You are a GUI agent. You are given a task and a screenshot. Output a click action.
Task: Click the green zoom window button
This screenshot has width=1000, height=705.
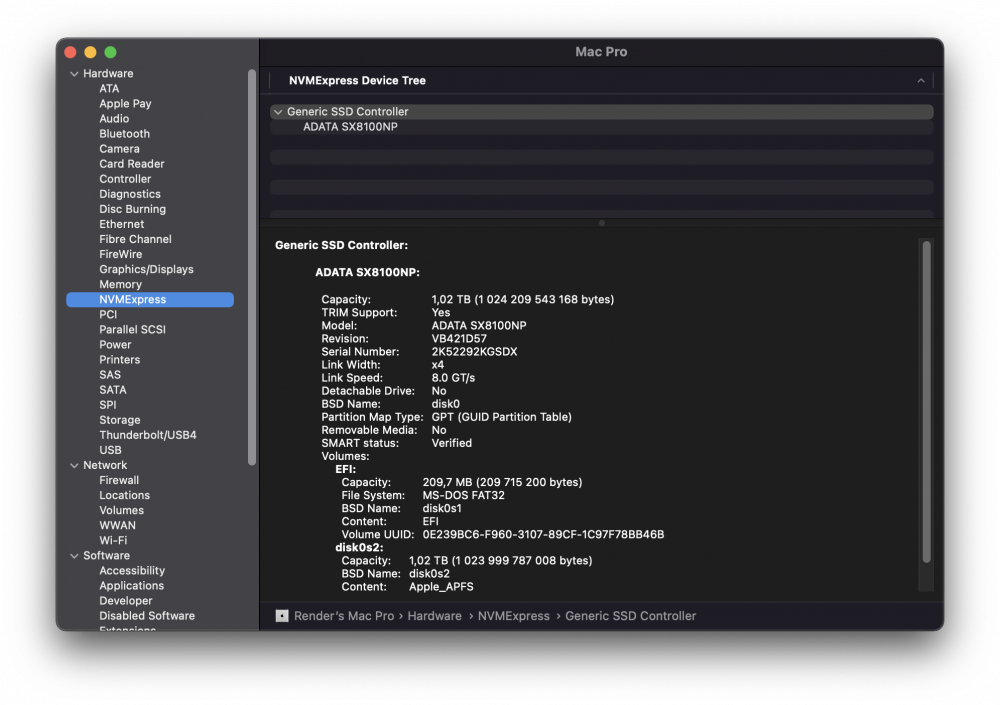click(x=110, y=52)
